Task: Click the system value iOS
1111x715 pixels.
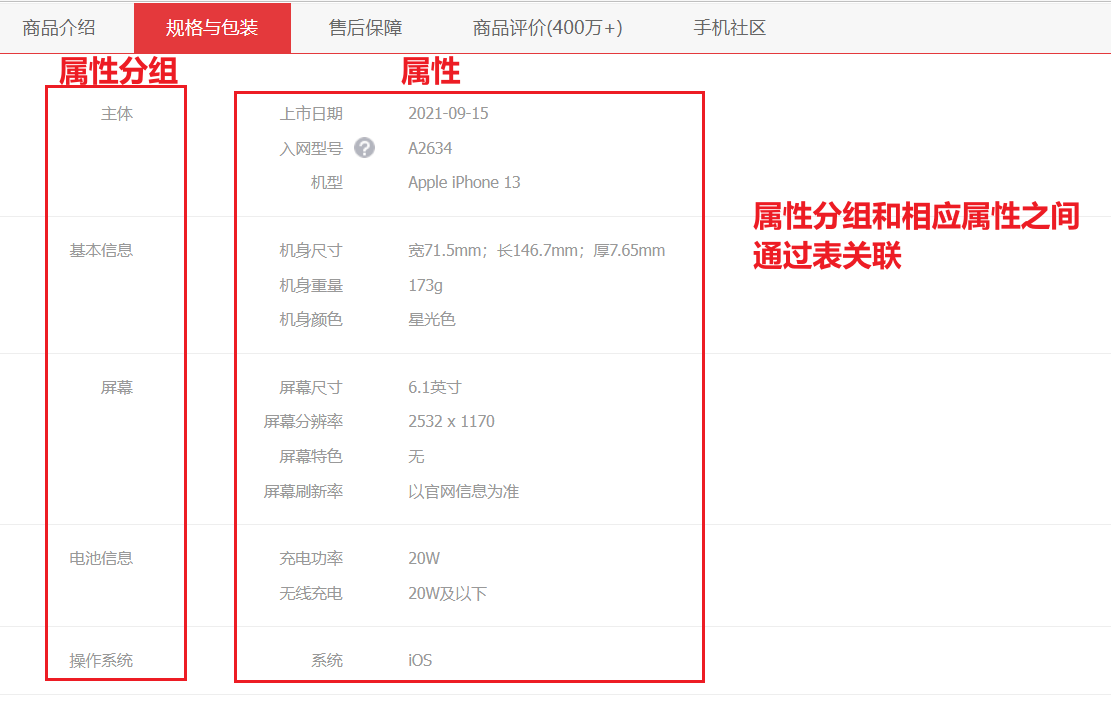Action: point(420,660)
